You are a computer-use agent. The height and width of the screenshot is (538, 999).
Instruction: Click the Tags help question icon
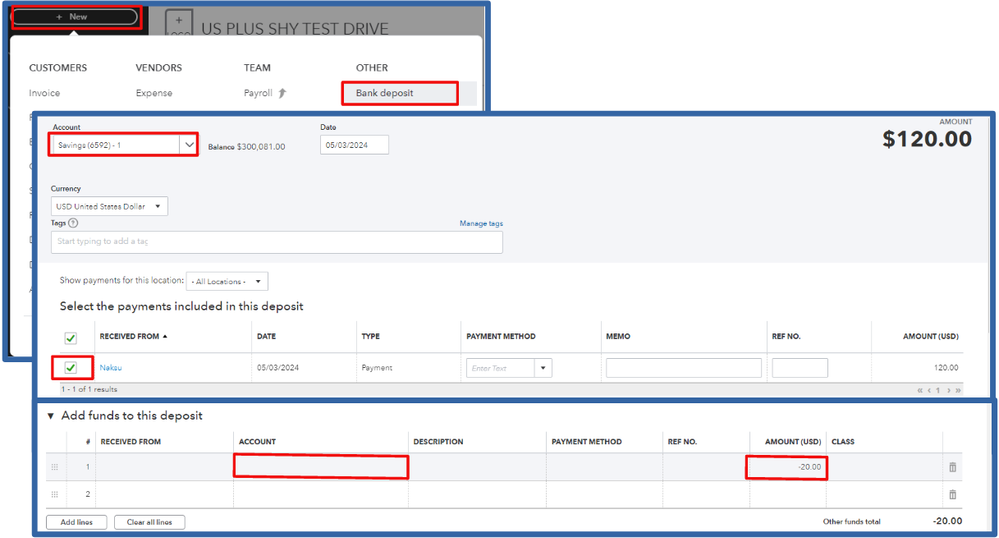pyautogui.click(x=73, y=223)
